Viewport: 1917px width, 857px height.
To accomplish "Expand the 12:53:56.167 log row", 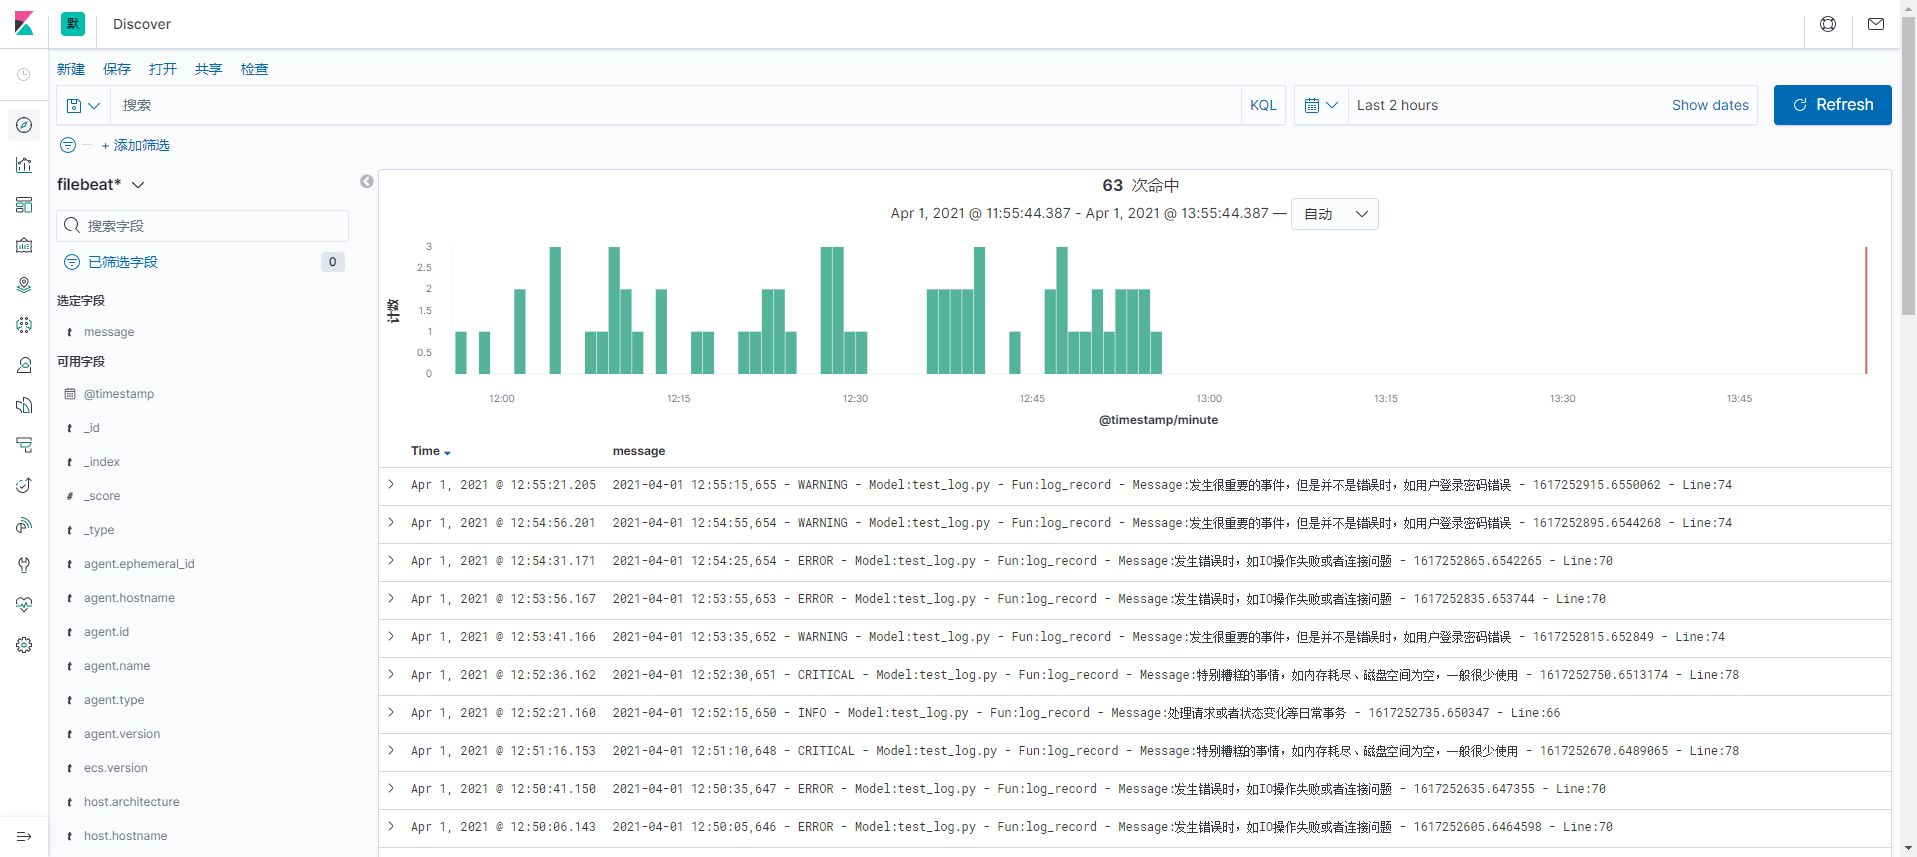I will [391, 598].
